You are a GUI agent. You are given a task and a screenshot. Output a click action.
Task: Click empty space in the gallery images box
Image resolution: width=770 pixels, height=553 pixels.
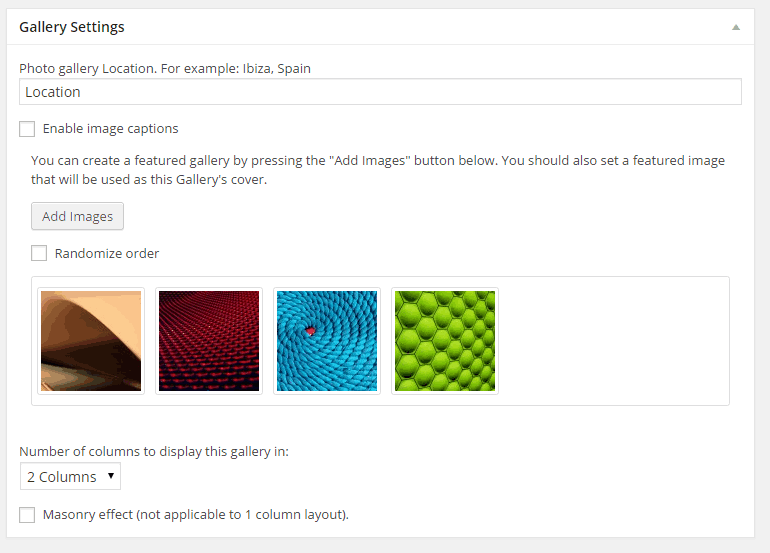pos(614,341)
